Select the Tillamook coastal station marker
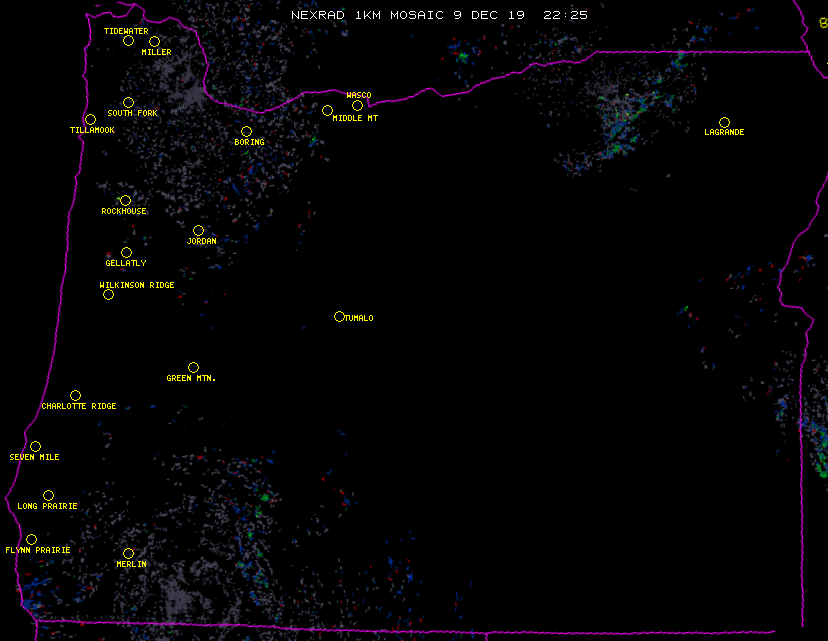The image size is (828, 641). click(90, 120)
